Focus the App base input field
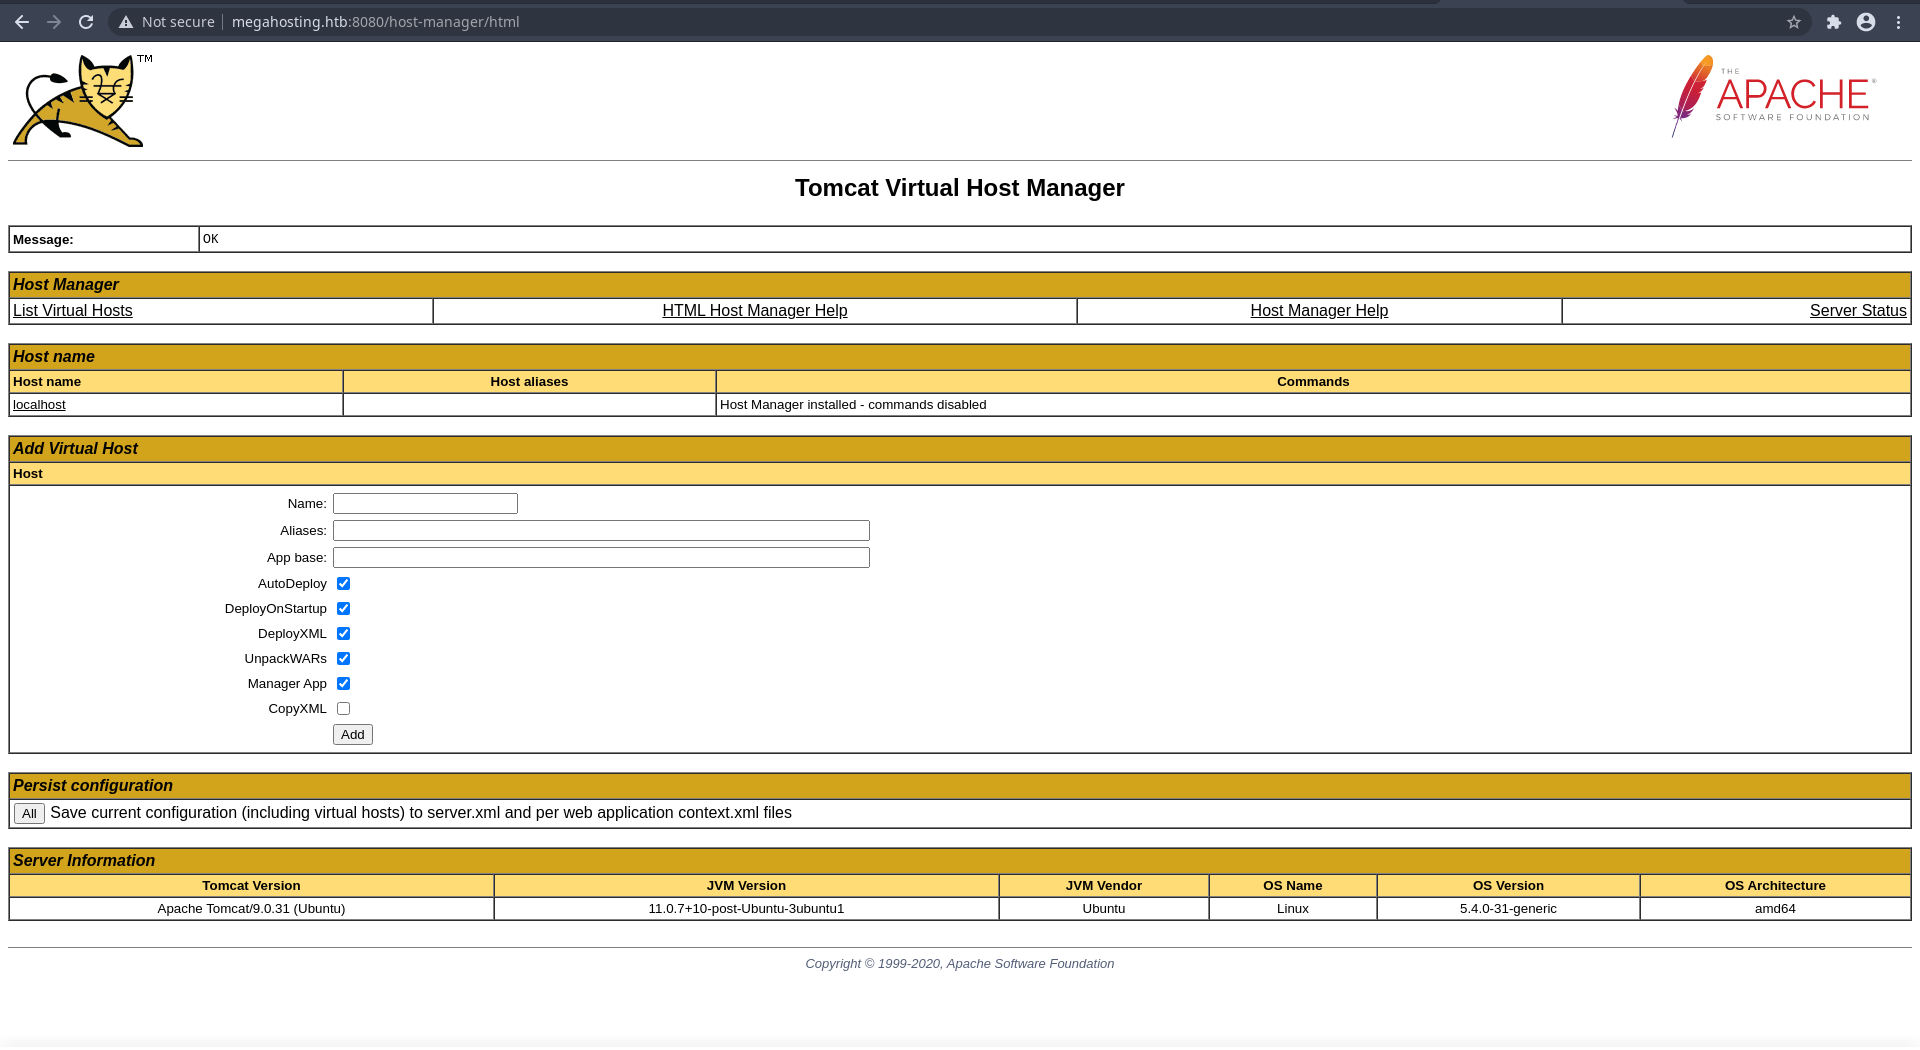This screenshot has width=1920, height=1050. (x=601, y=558)
